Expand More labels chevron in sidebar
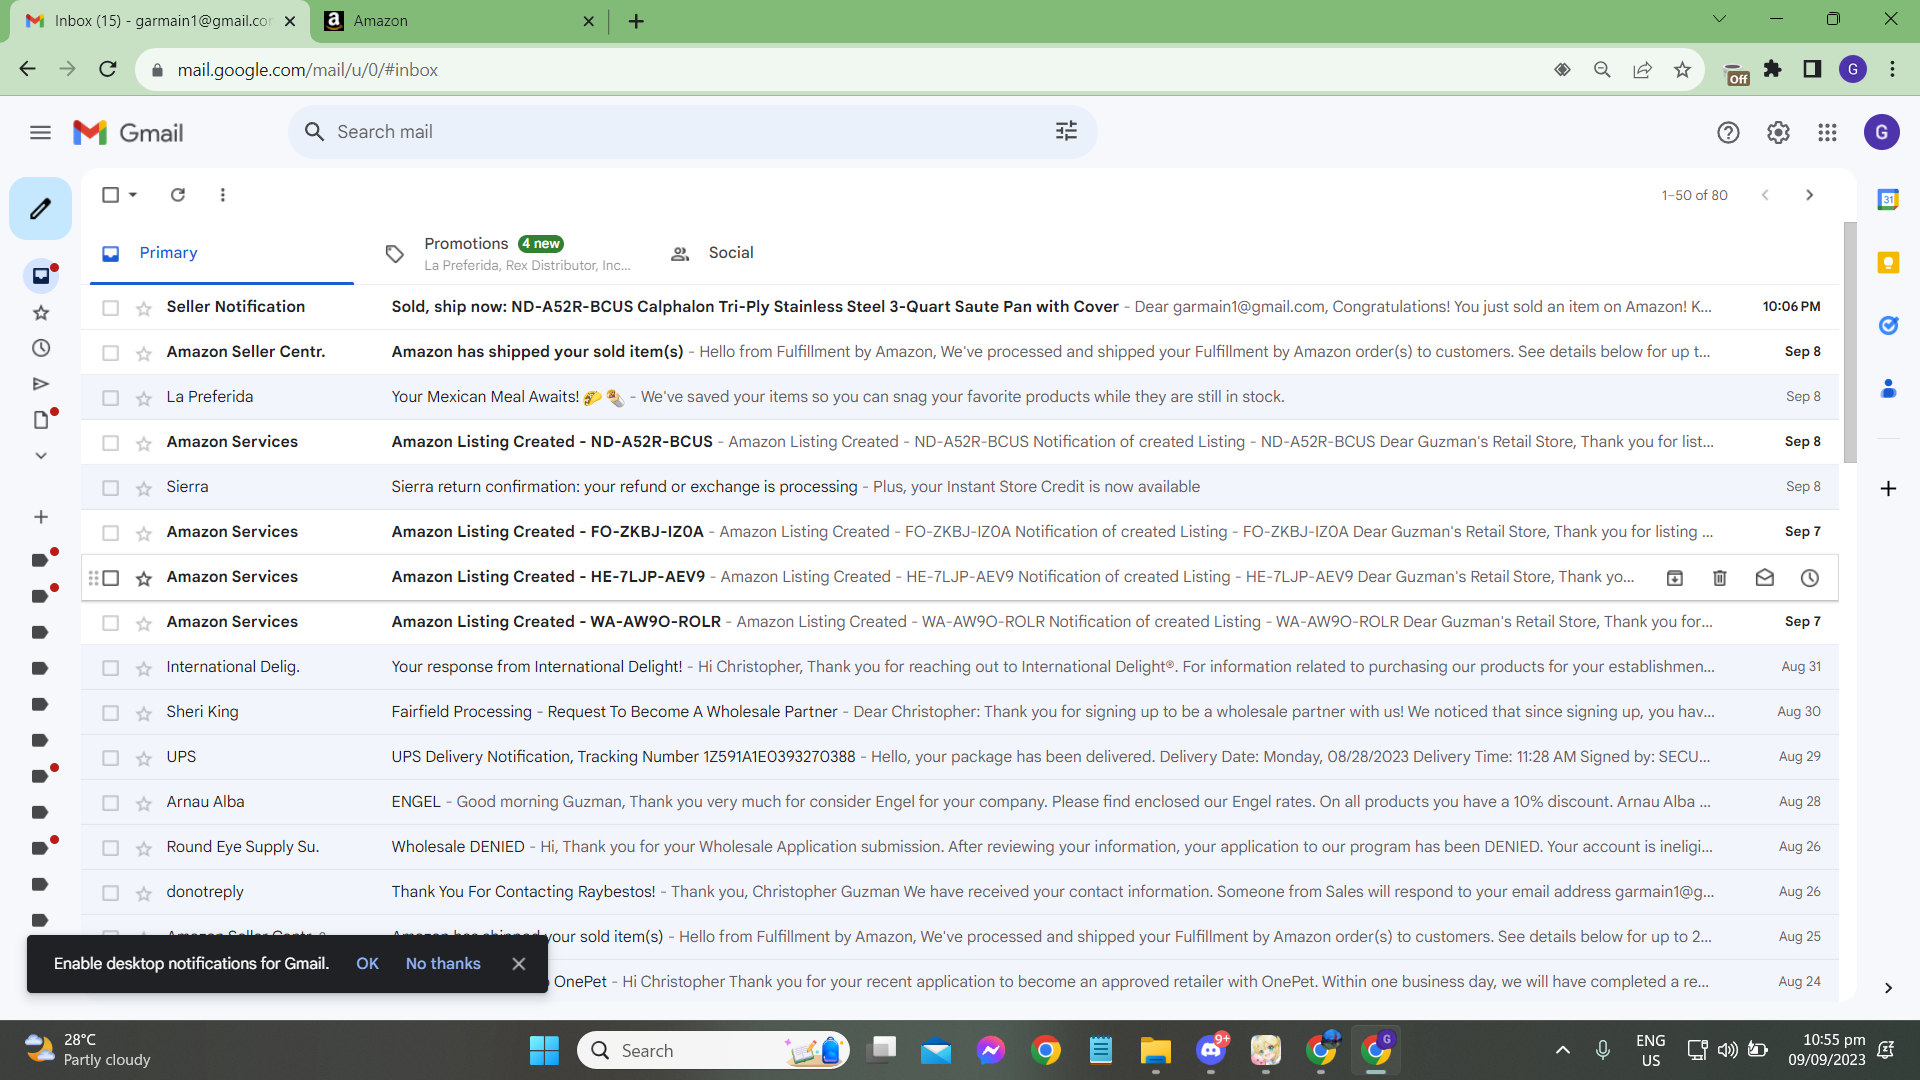 (41, 455)
